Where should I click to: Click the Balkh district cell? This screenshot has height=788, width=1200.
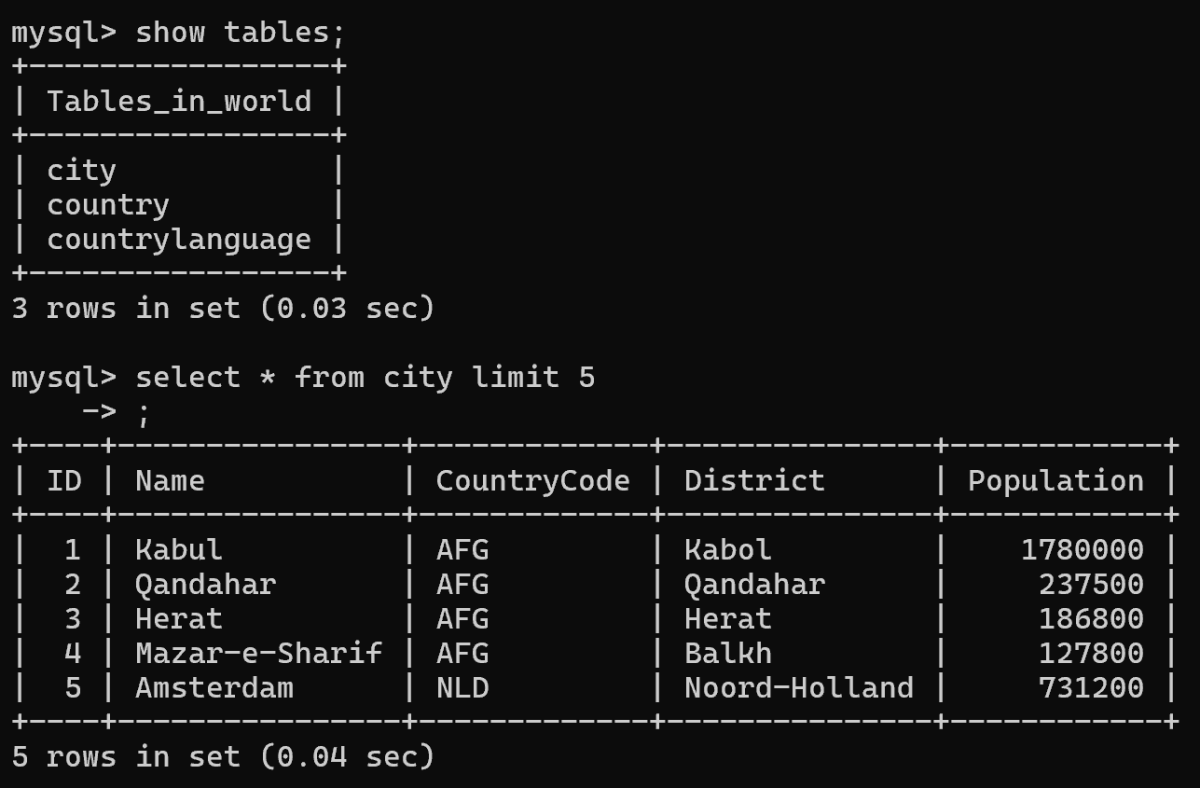[727, 654]
